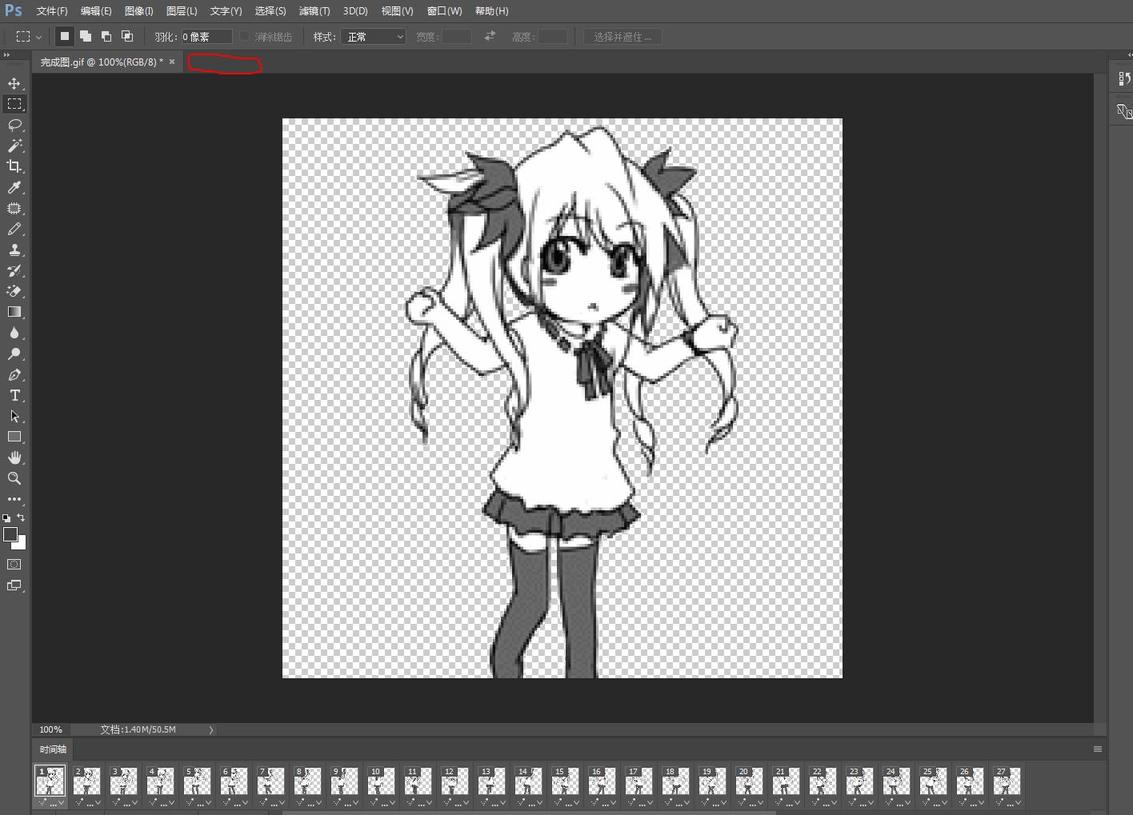Select frame 10 in the timeline

click(381, 781)
